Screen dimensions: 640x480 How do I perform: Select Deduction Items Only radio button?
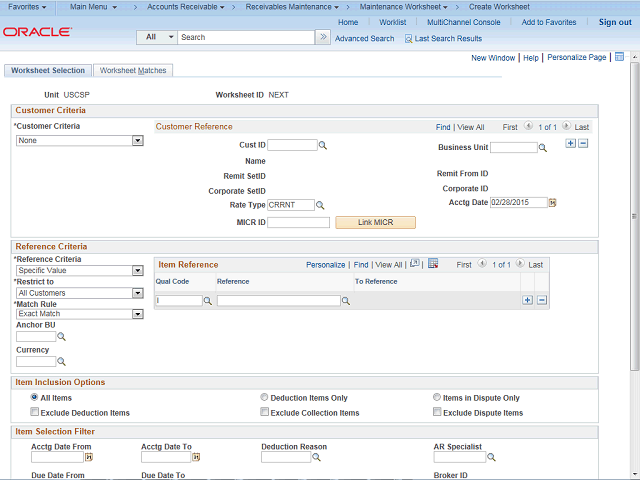click(x=264, y=397)
